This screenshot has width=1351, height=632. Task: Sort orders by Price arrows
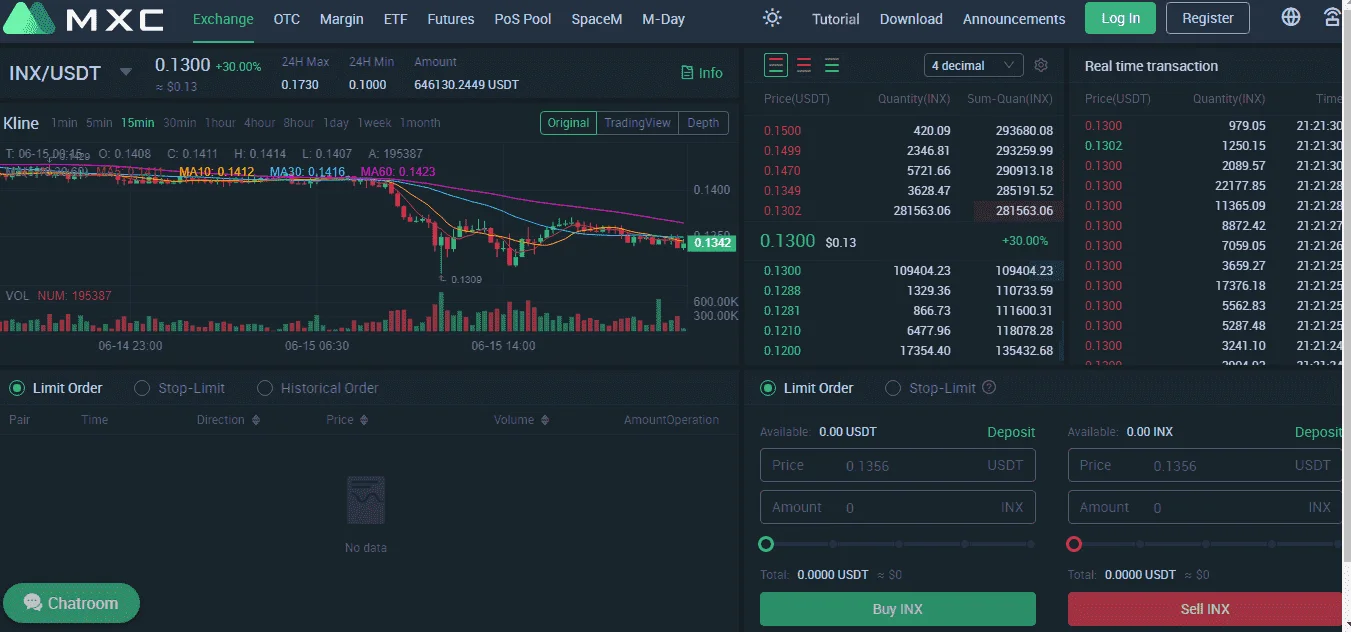point(364,420)
